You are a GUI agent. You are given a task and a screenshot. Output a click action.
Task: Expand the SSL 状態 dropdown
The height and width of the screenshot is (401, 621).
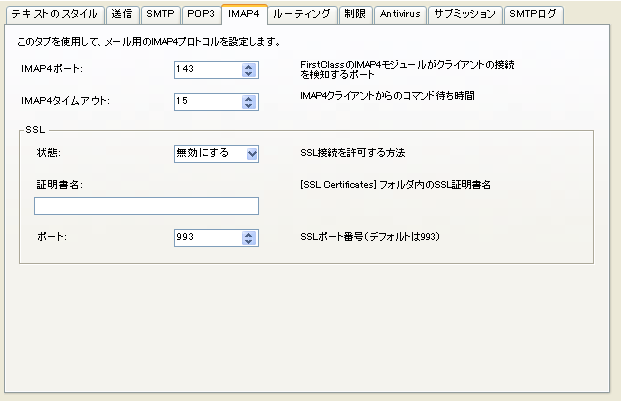point(251,153)
